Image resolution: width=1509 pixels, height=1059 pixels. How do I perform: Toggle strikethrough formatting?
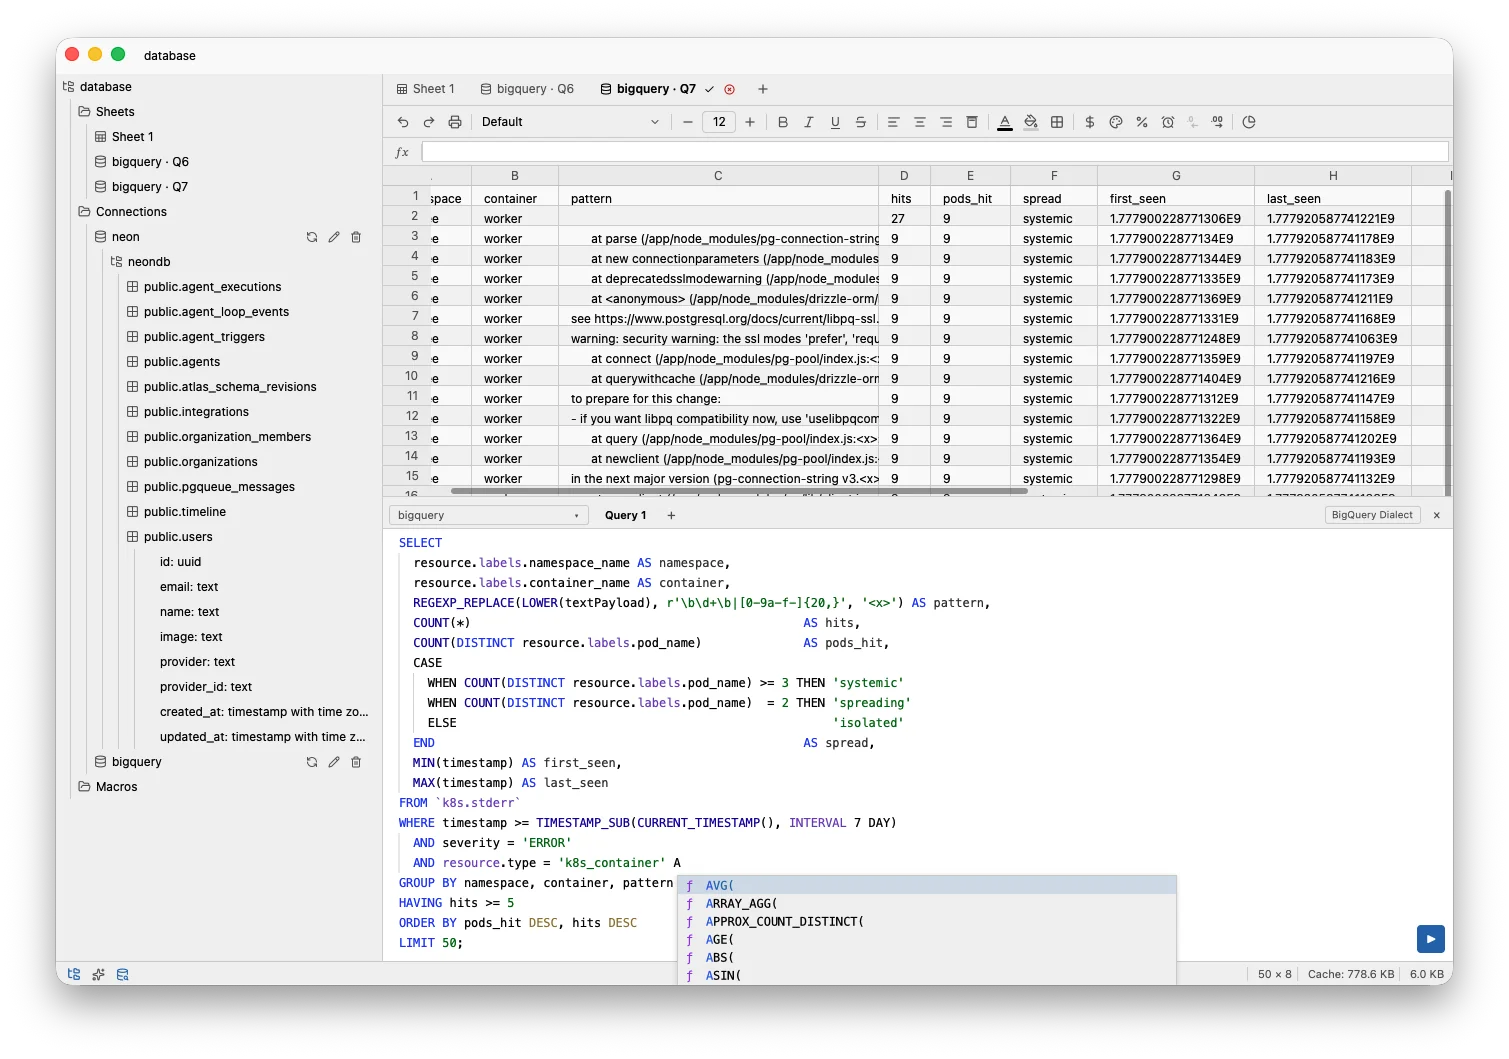[861, 122]
